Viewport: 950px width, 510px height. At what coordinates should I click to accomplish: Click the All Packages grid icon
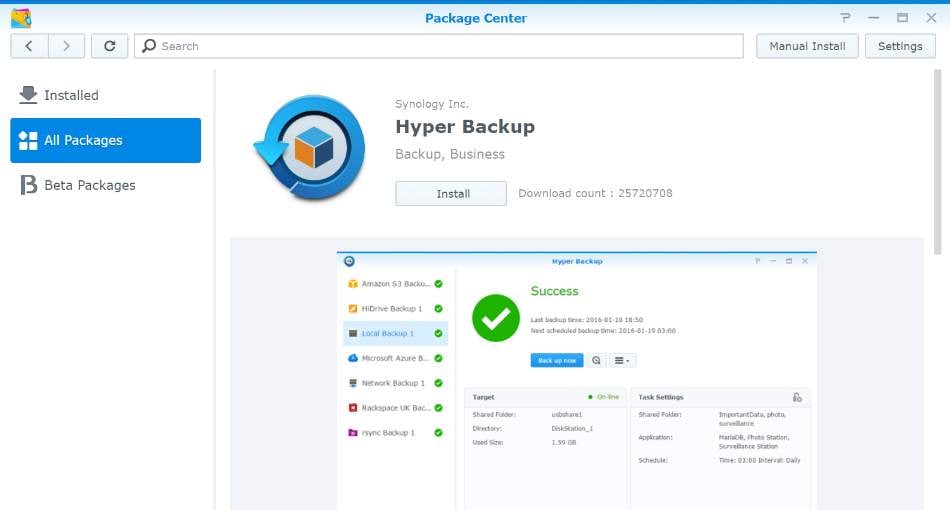click(28, 141)
